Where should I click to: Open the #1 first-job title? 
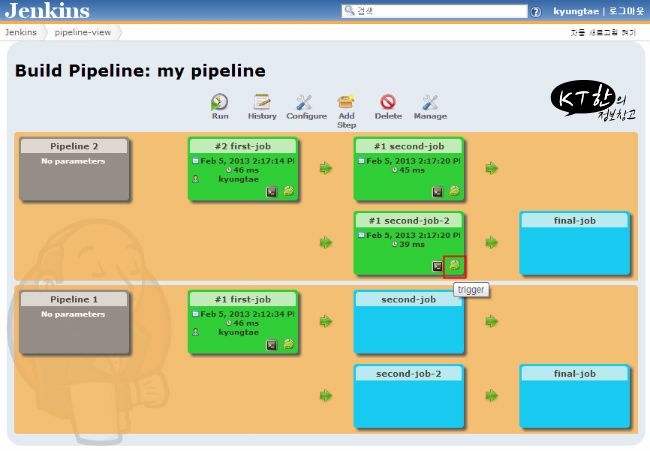click(243, 299)
